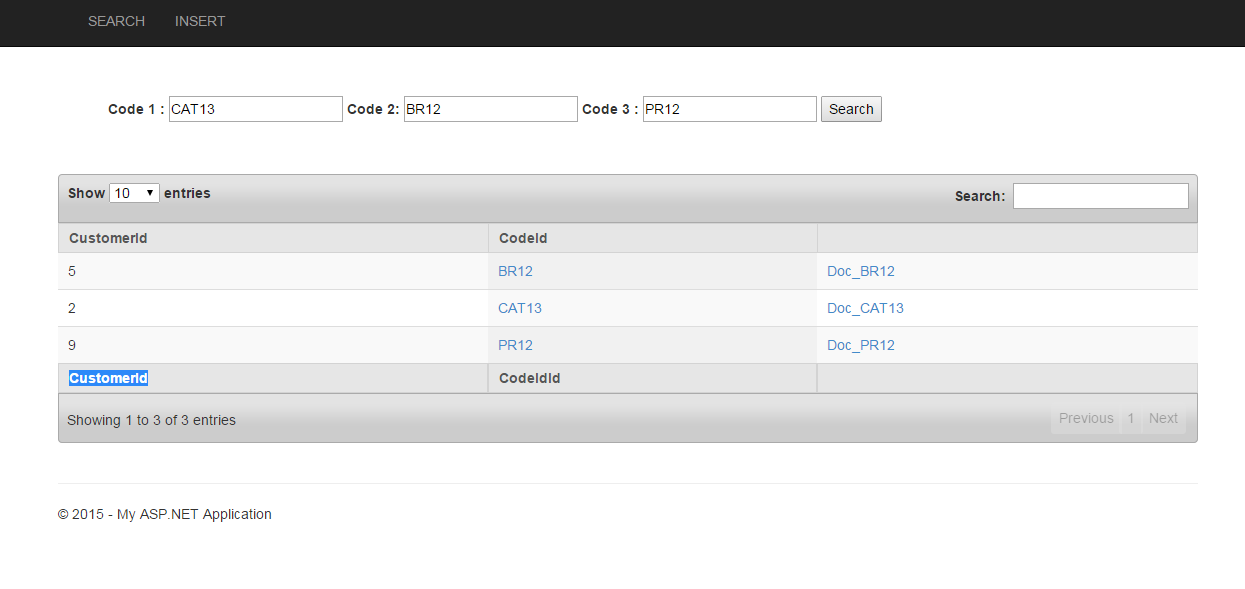This screenshot has height=589, width=1245.
Task: Open the Show entries dropdown
Action: [134, 193]
